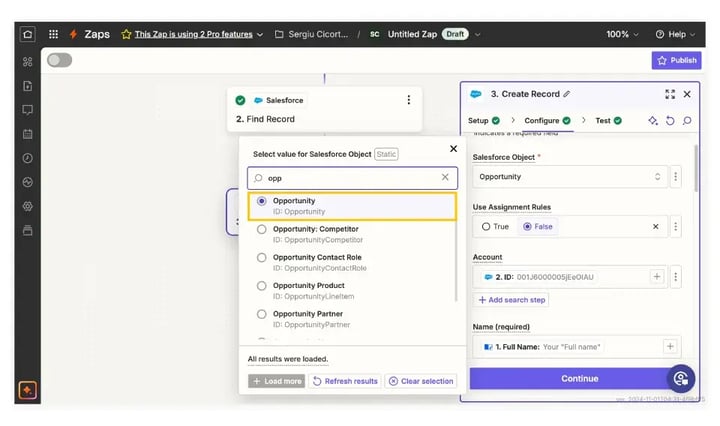Open the options menu beside the Account field
This screenshot has width=720, height=426.
[675, 277]
